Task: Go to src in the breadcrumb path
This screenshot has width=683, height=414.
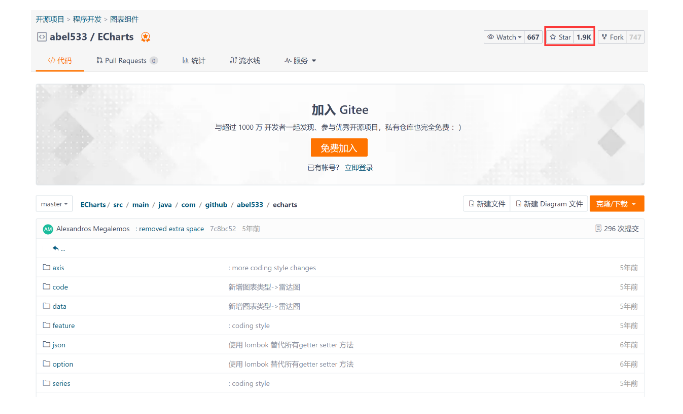Action: pyautogui.click(x=118, y=204)
